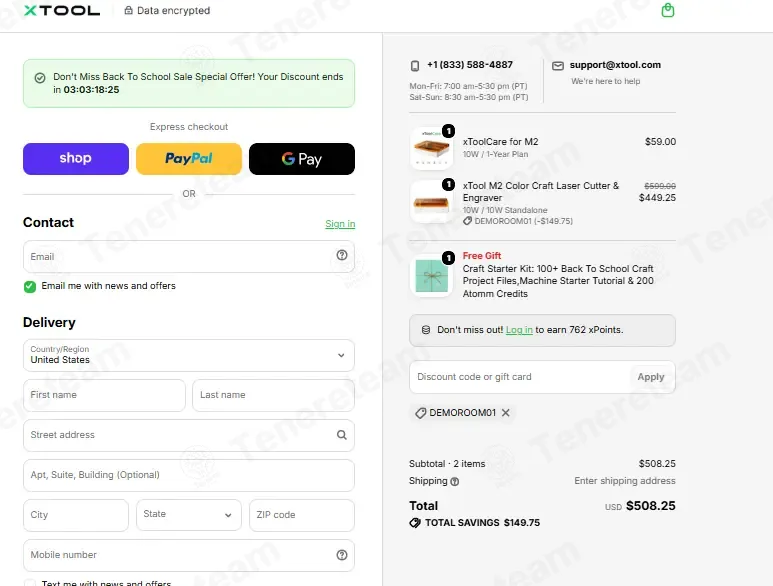The image size is (773, 586).
Task: Click the $449.25 discounted price
Action: click(x=657, y=198)
